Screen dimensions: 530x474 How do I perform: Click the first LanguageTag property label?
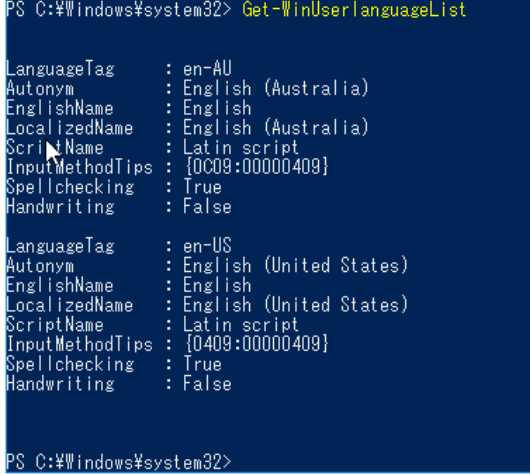tap(61, 69)
